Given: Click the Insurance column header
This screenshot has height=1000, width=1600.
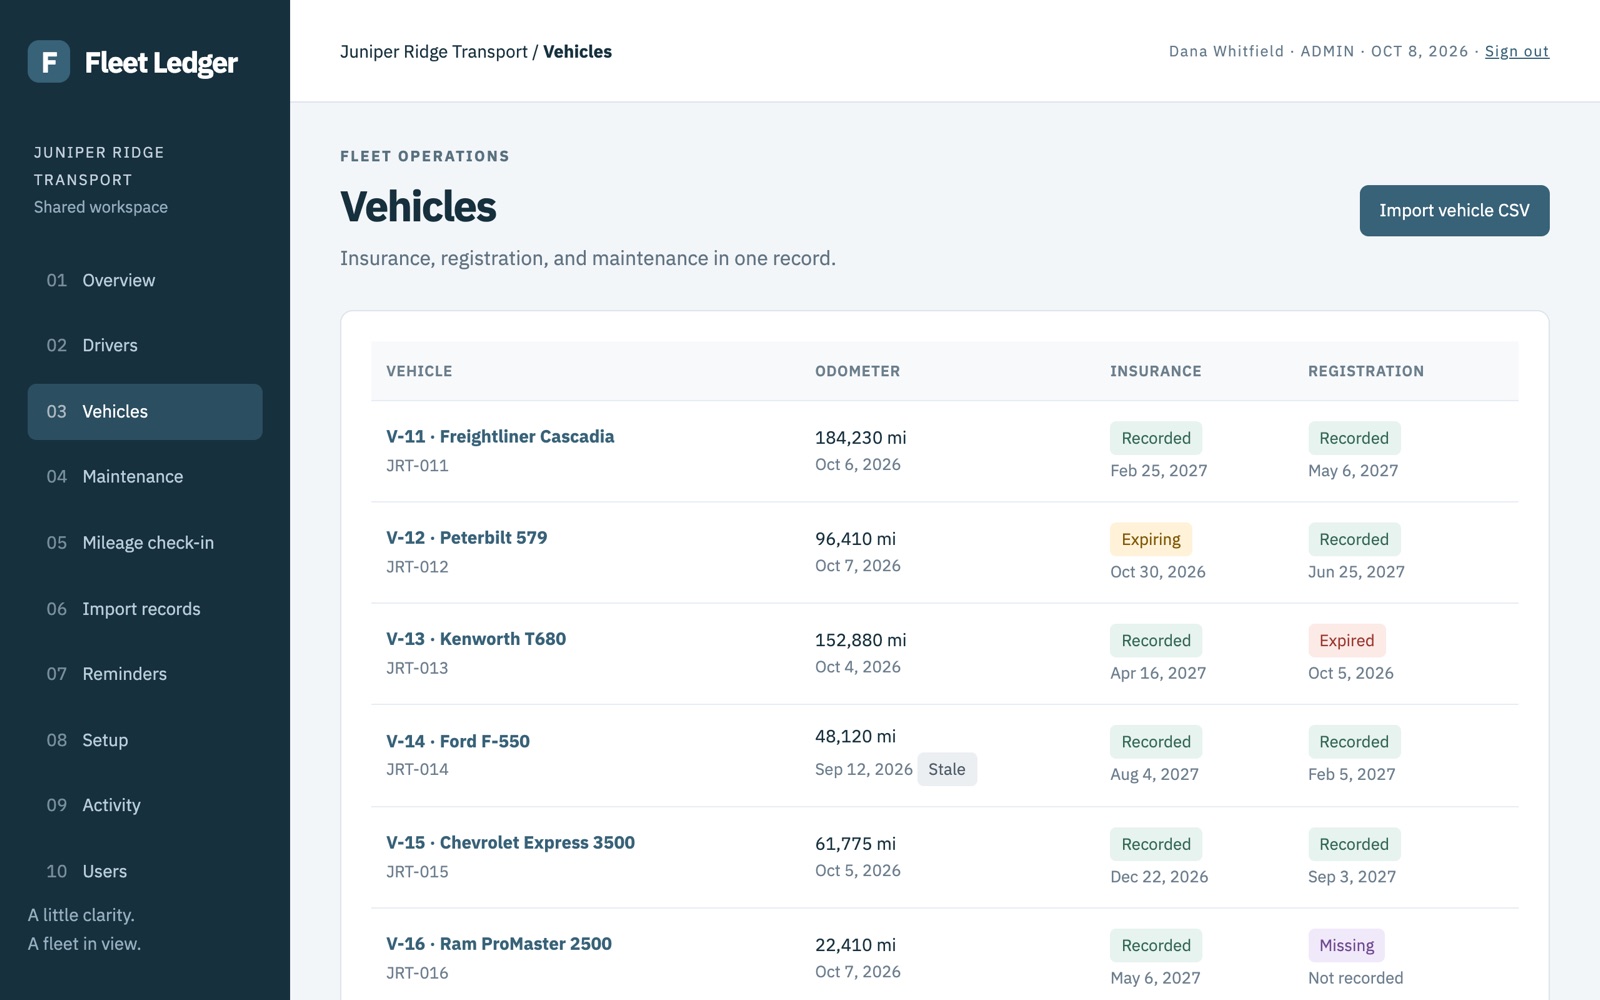Looking at the screenshot, I should tap(1155, 371).
